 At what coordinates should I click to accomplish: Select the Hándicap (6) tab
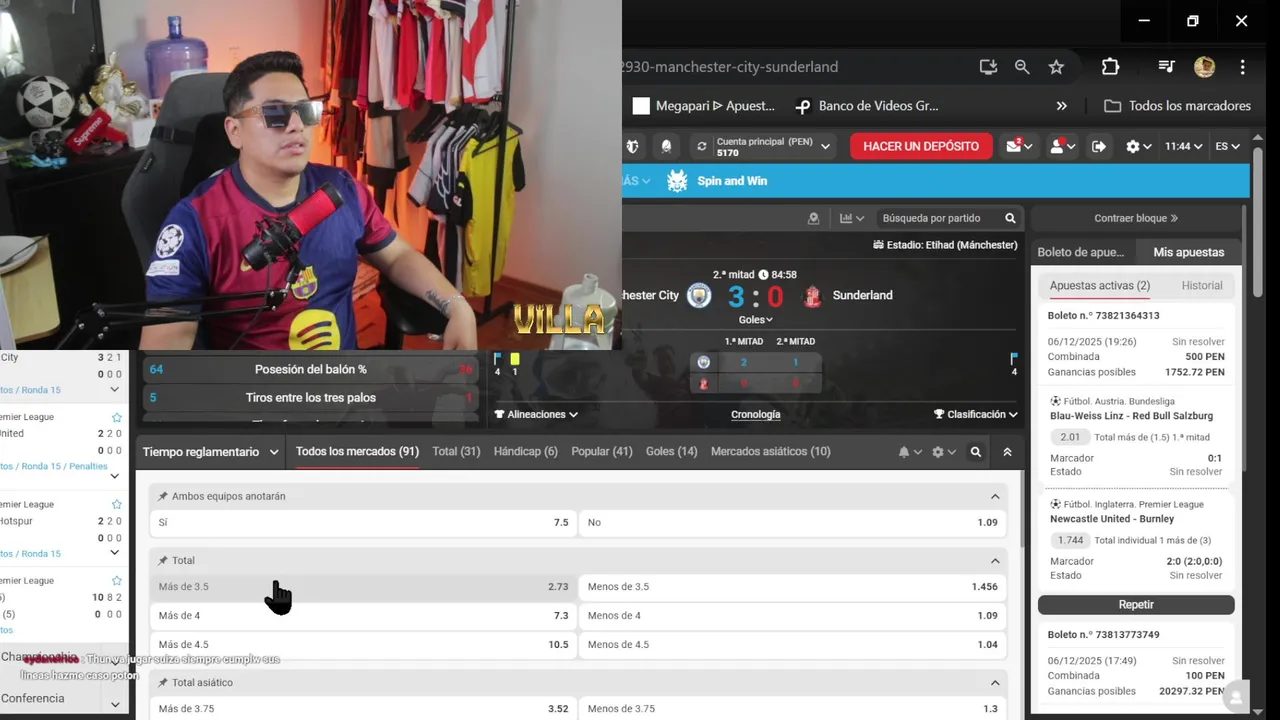click(525, 452)
